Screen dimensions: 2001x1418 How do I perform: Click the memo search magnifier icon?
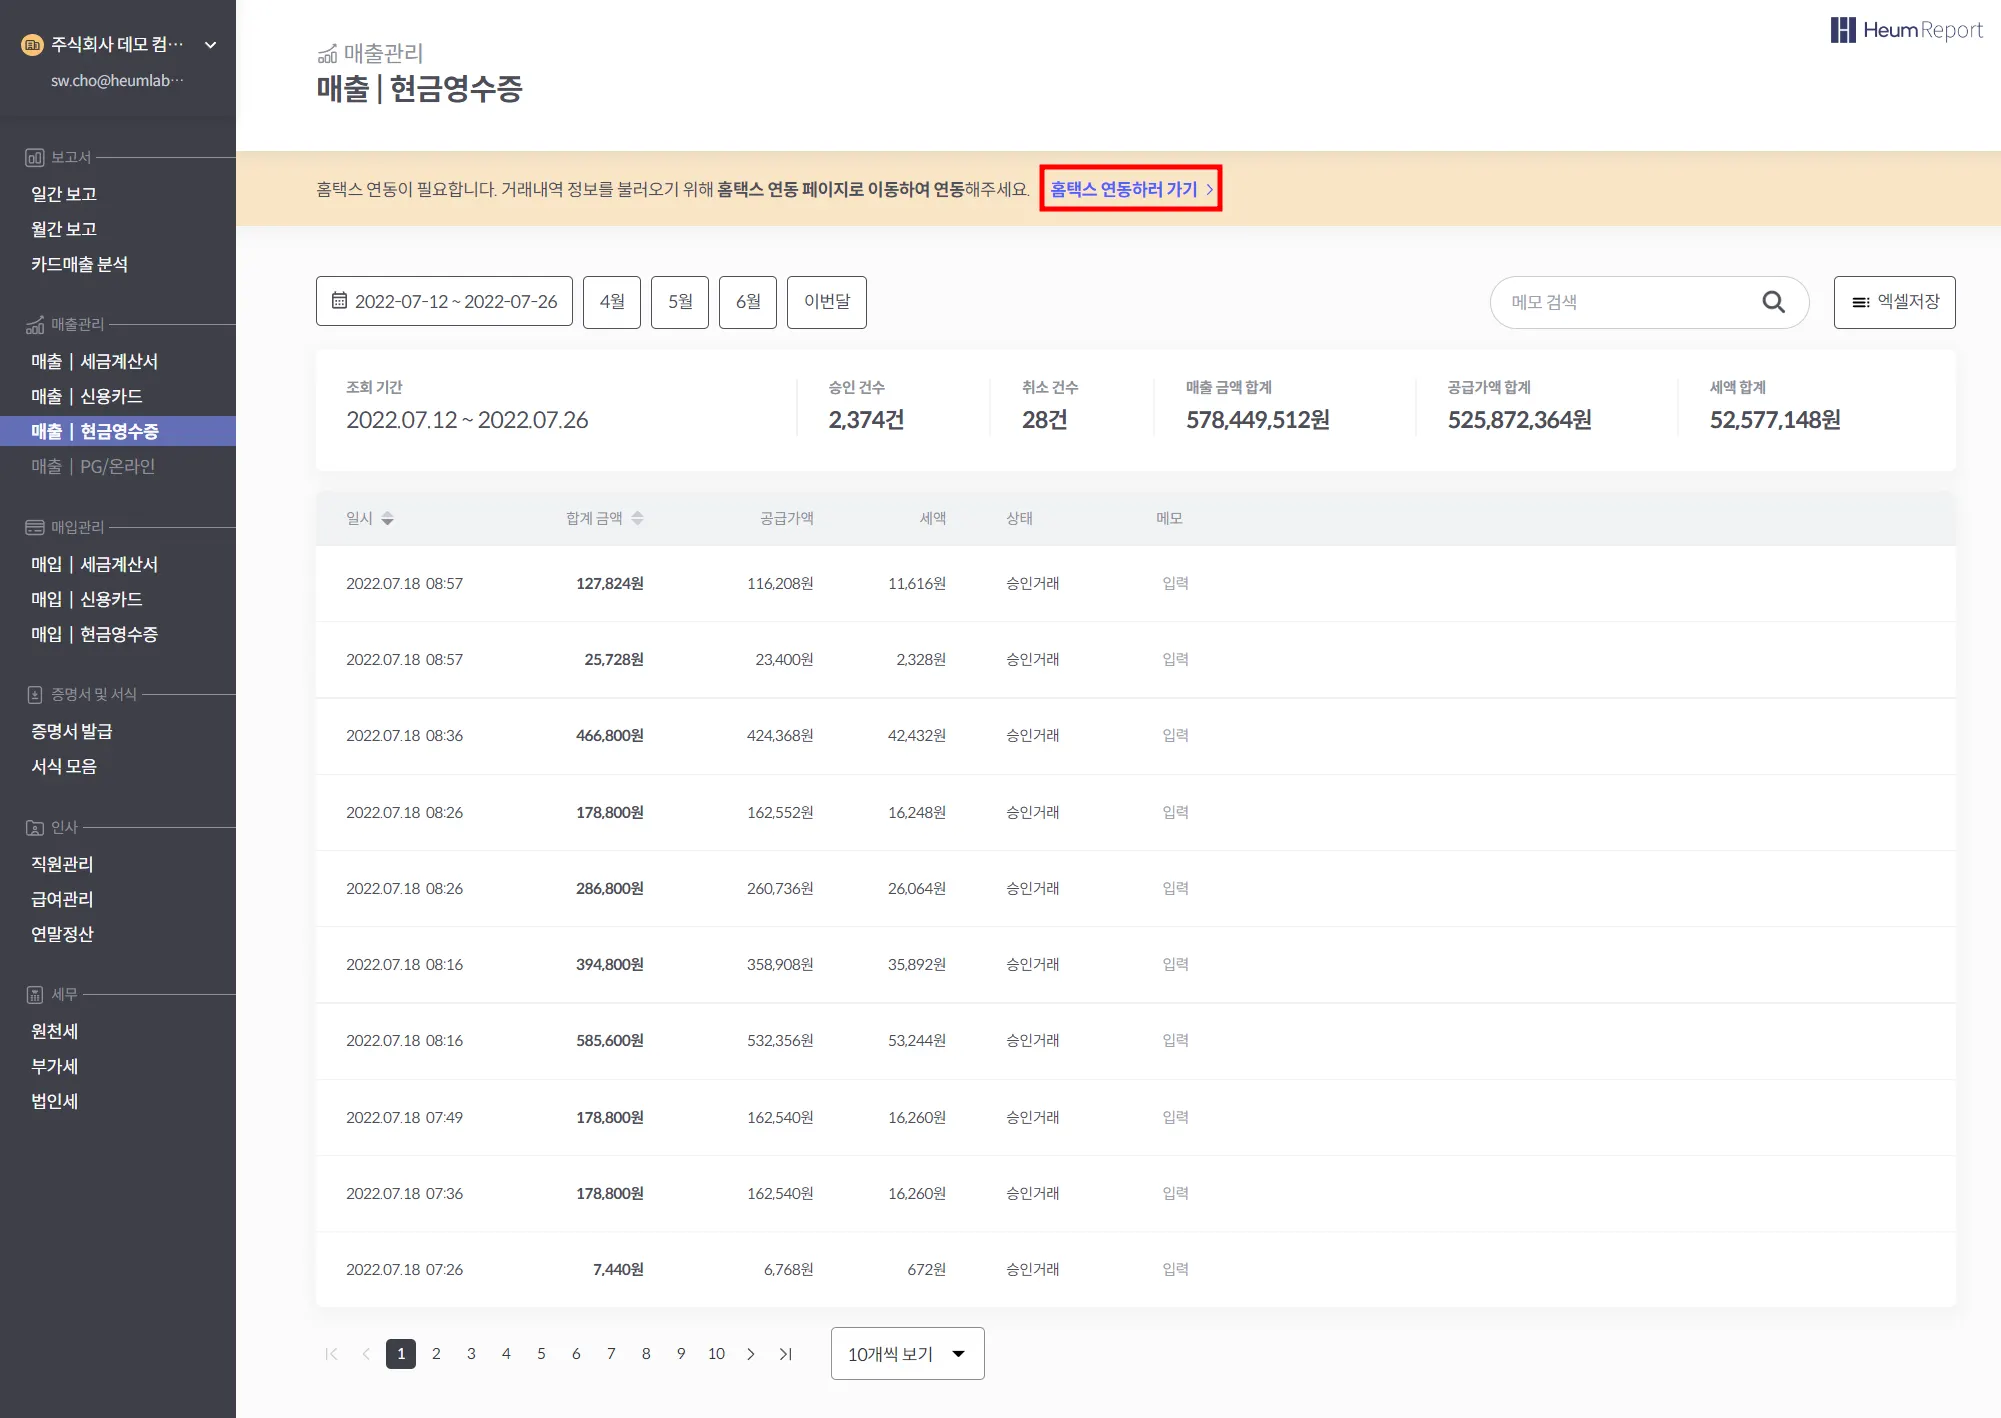pos(1773,302)
